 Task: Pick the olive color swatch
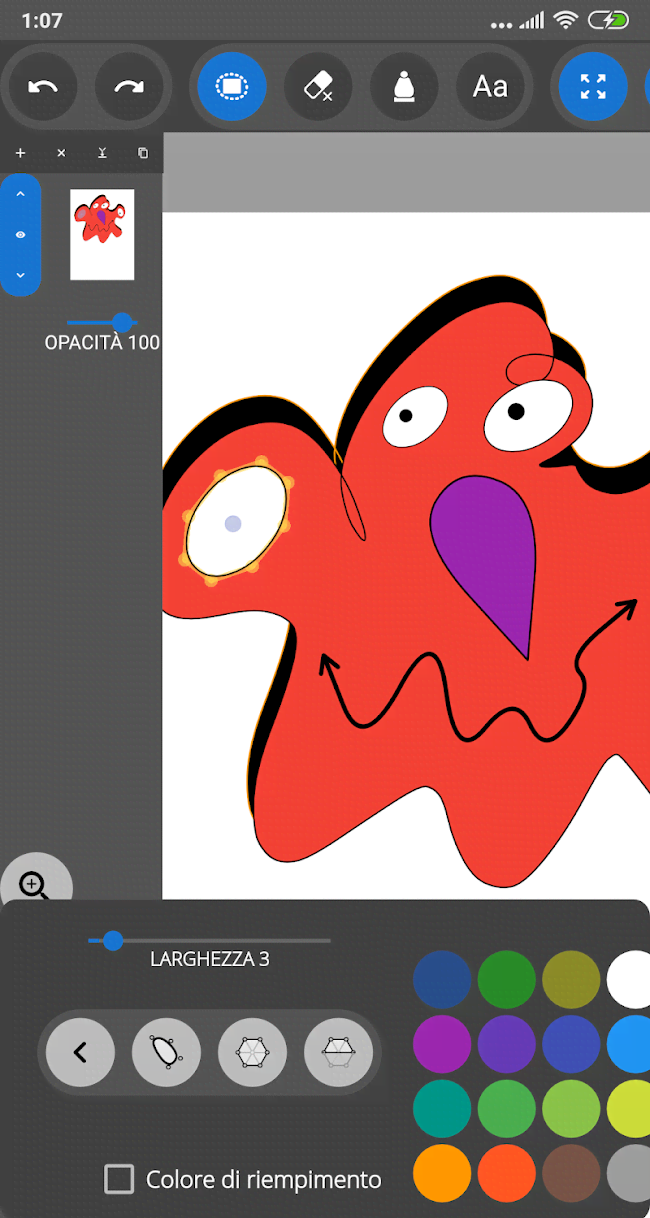[571, 979]
